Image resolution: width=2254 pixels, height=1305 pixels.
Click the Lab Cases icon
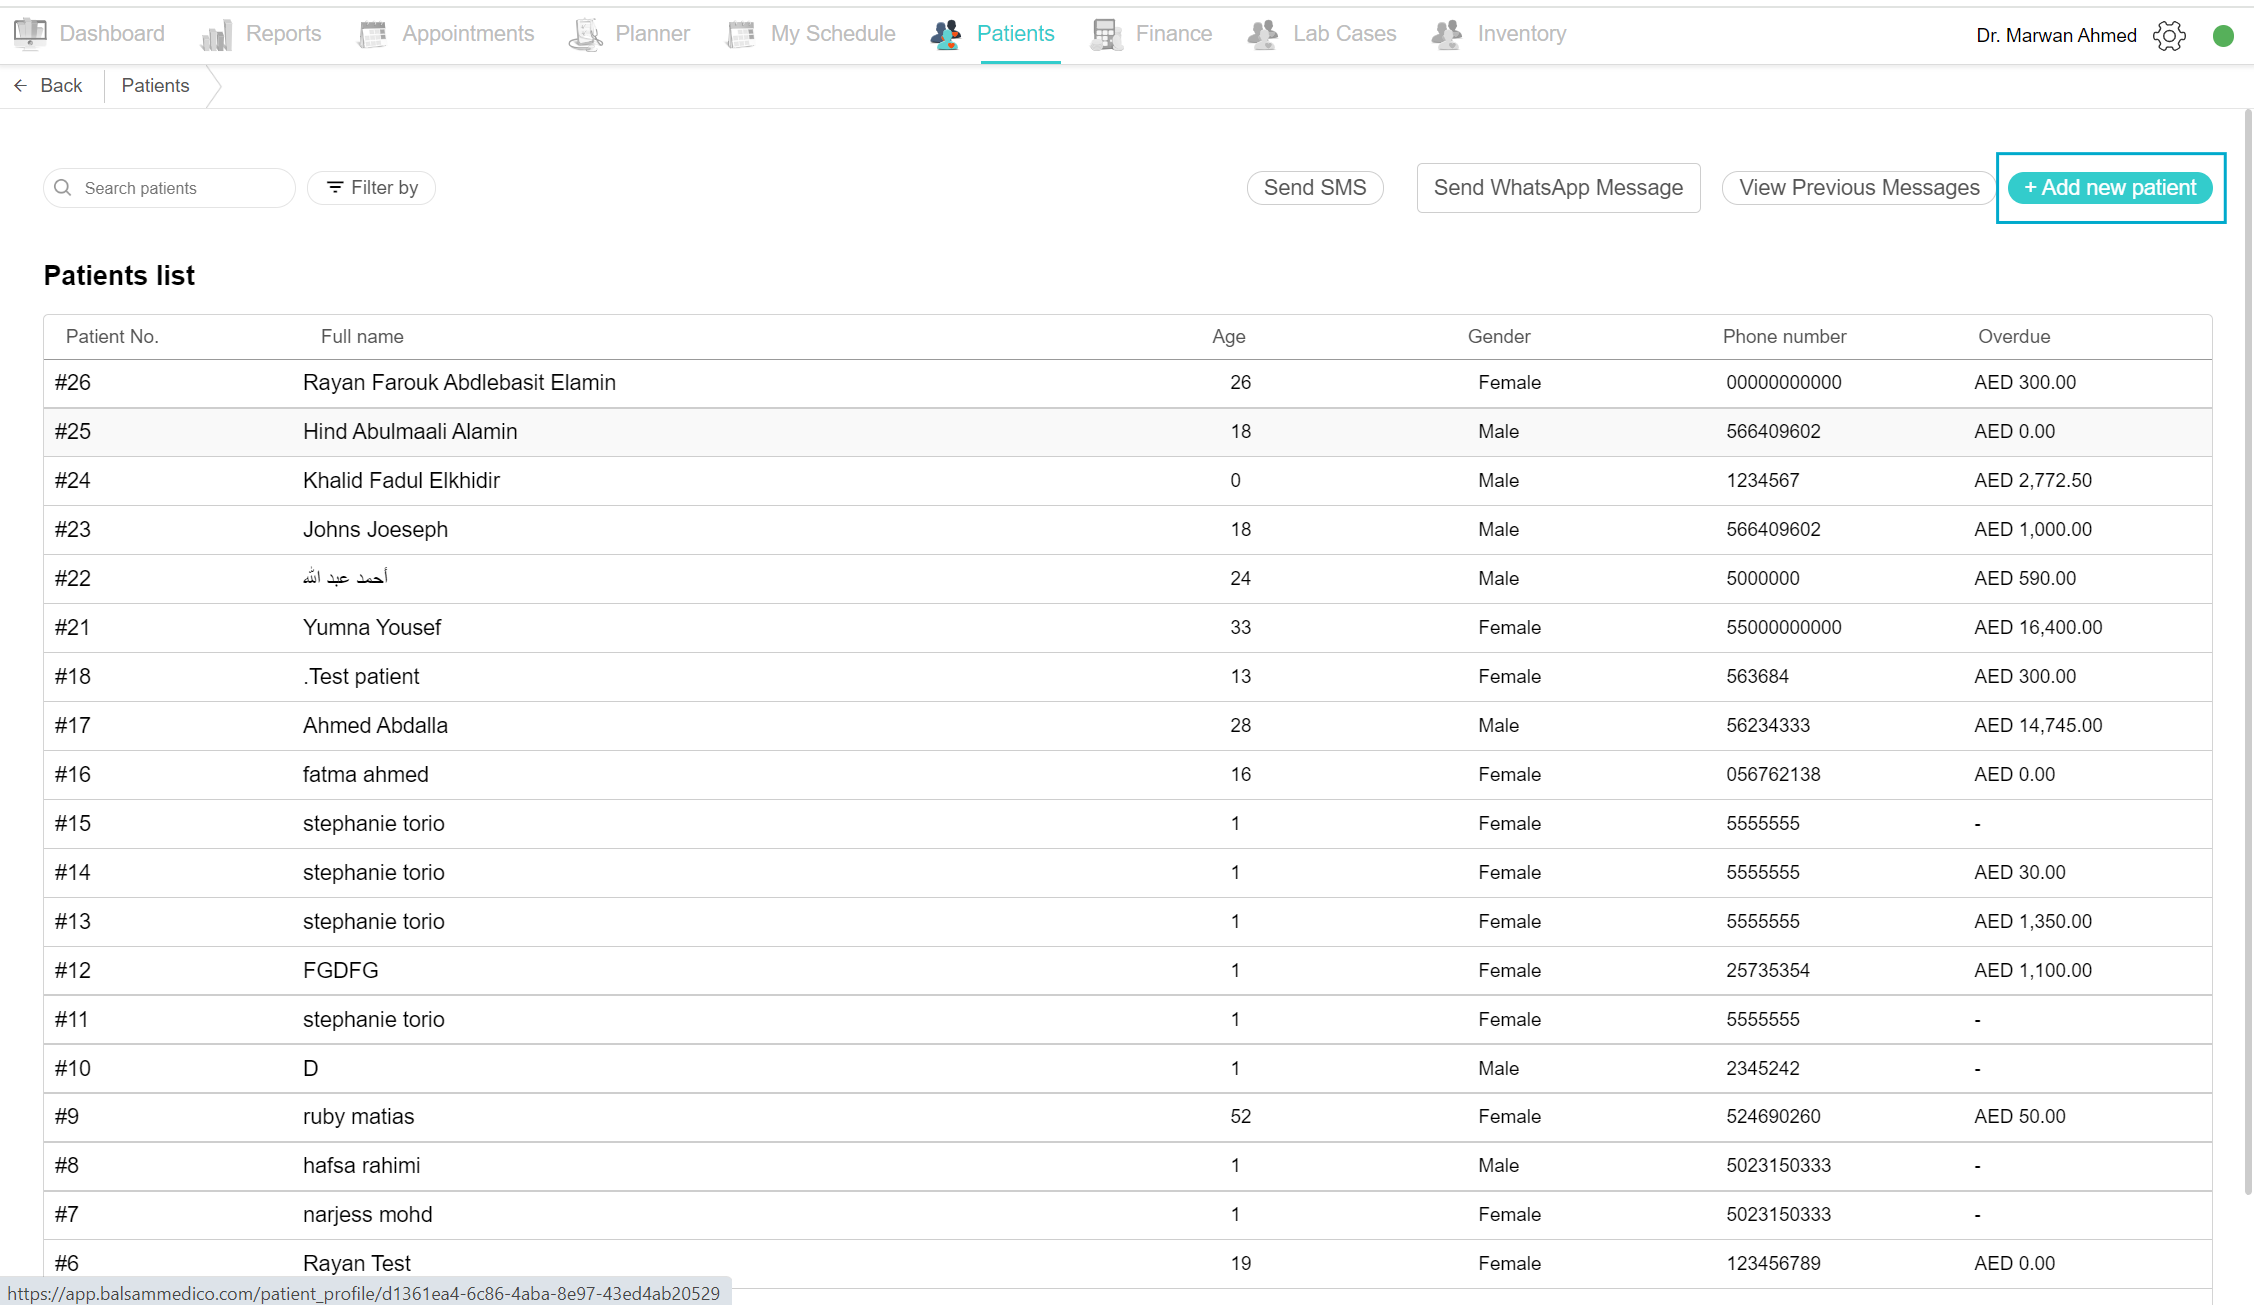(1263, 35)
